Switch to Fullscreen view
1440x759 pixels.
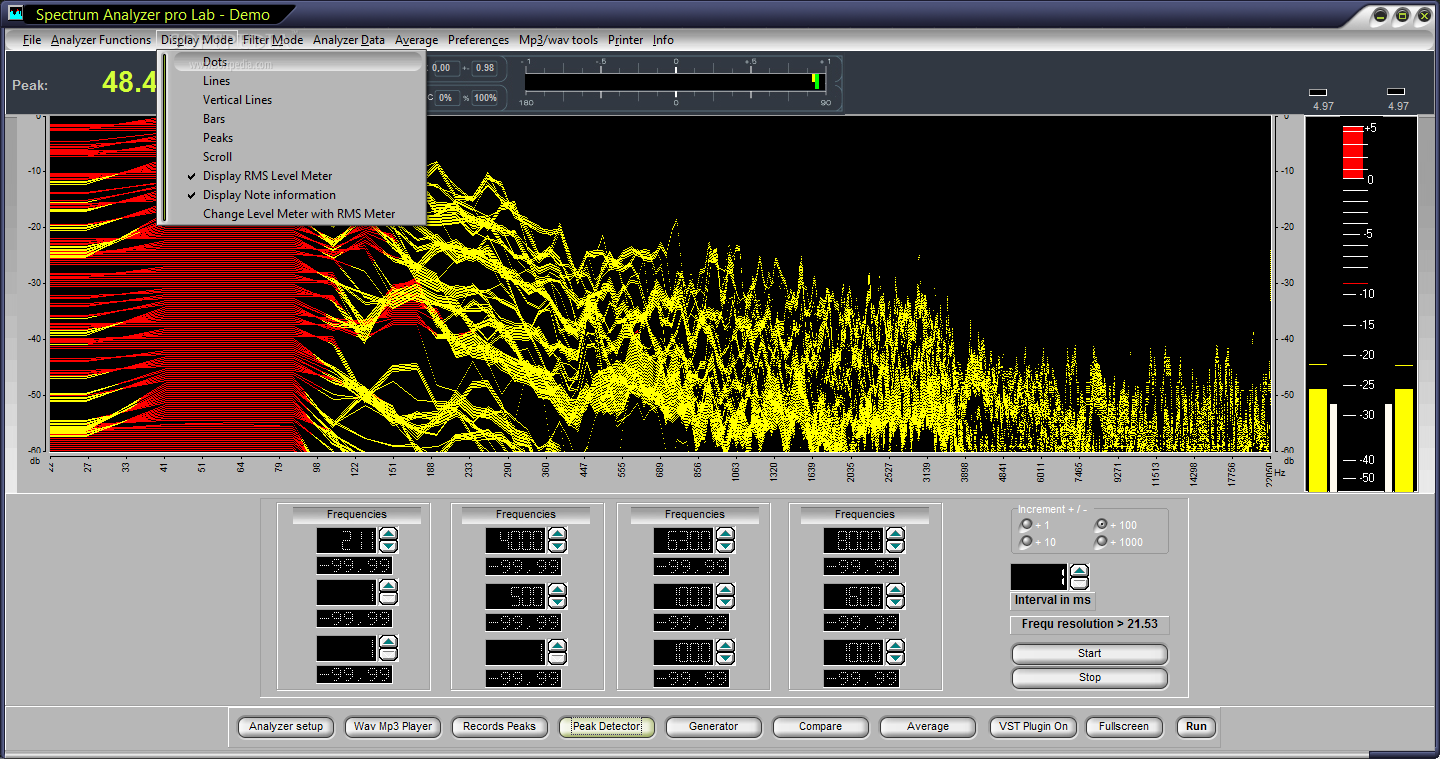coord(1124,727)
